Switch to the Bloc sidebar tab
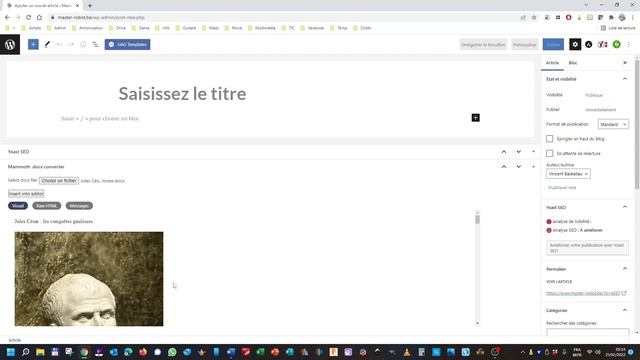Image resolution: width=640 pixels, height=360 pixels. tap(573, 63)
